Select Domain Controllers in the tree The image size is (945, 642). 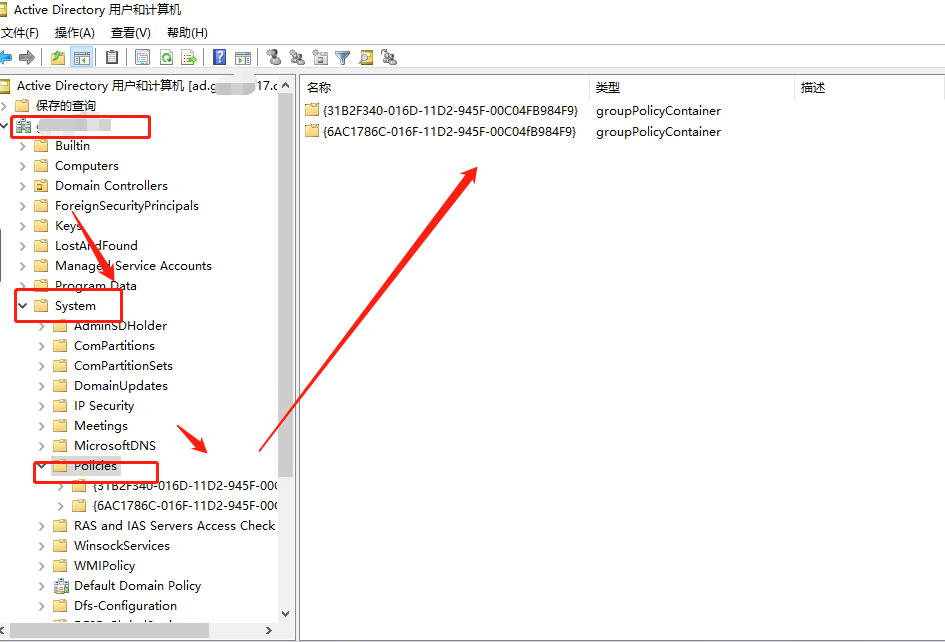coord(111,186)
